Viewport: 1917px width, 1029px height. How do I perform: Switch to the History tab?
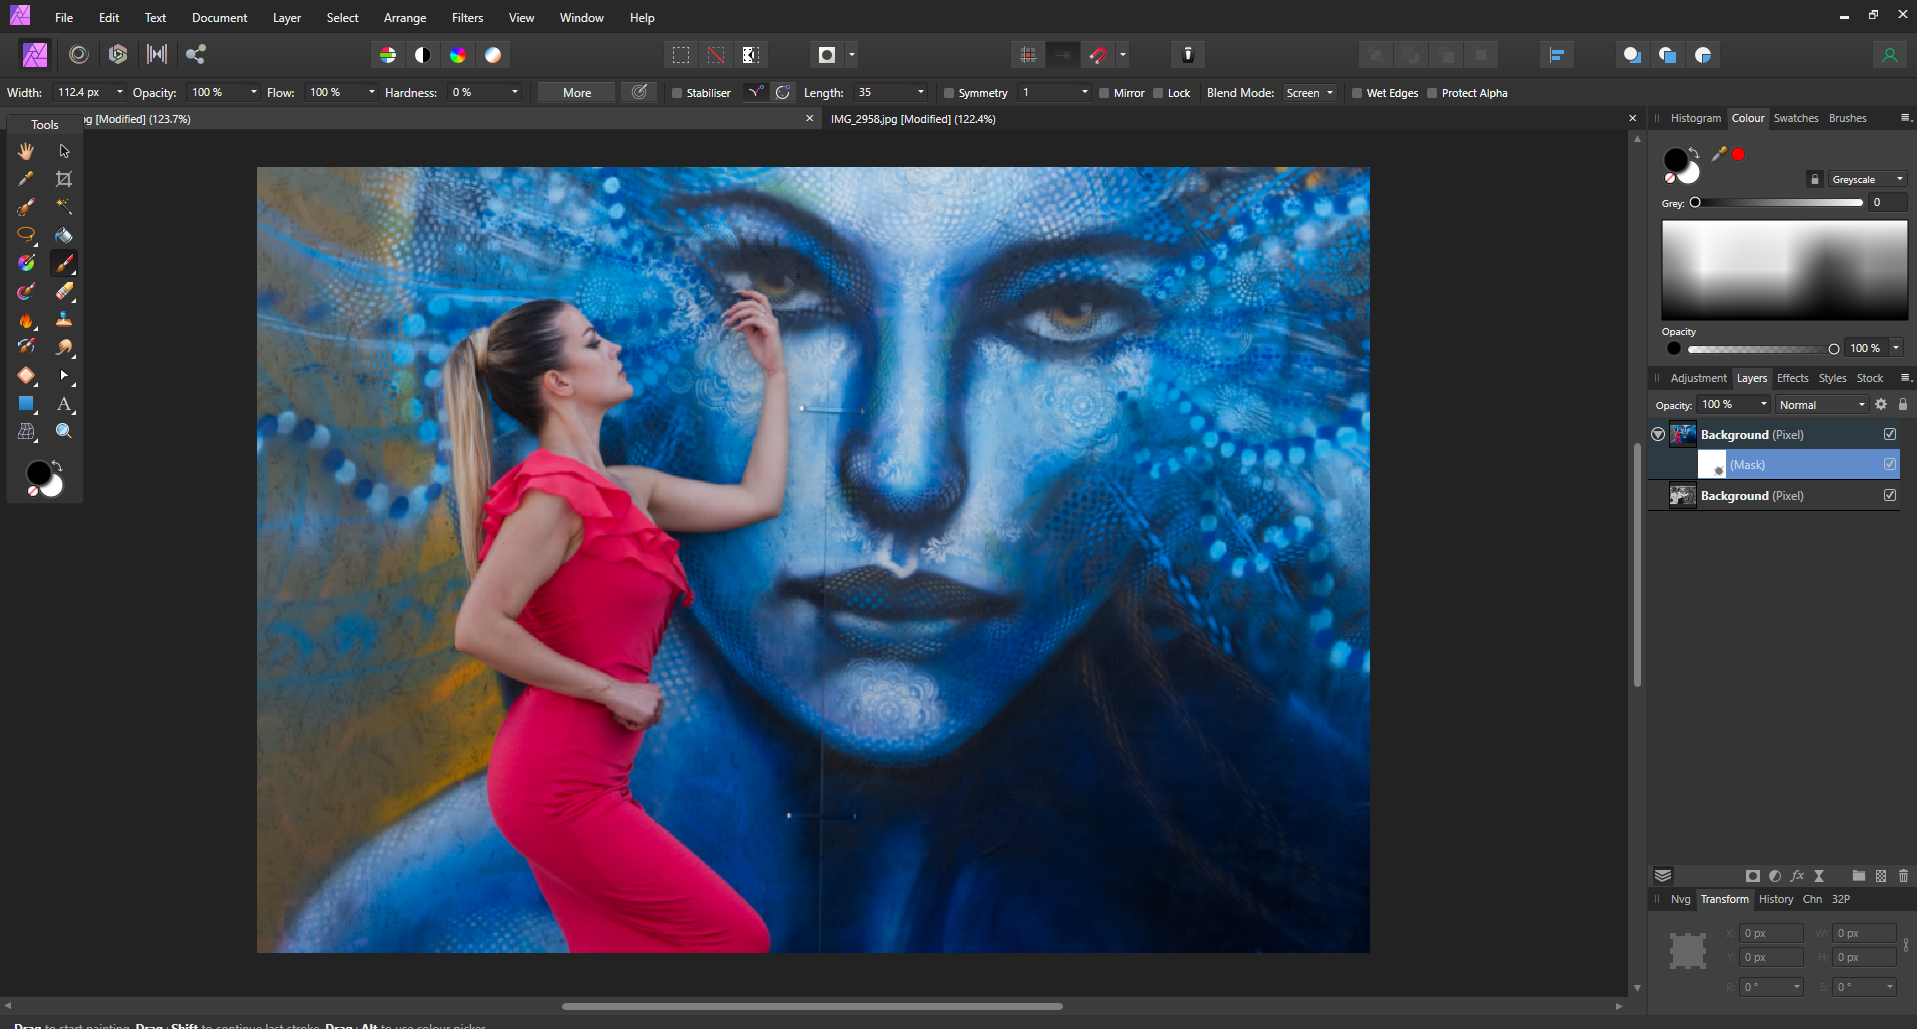tap(1775, 899)
